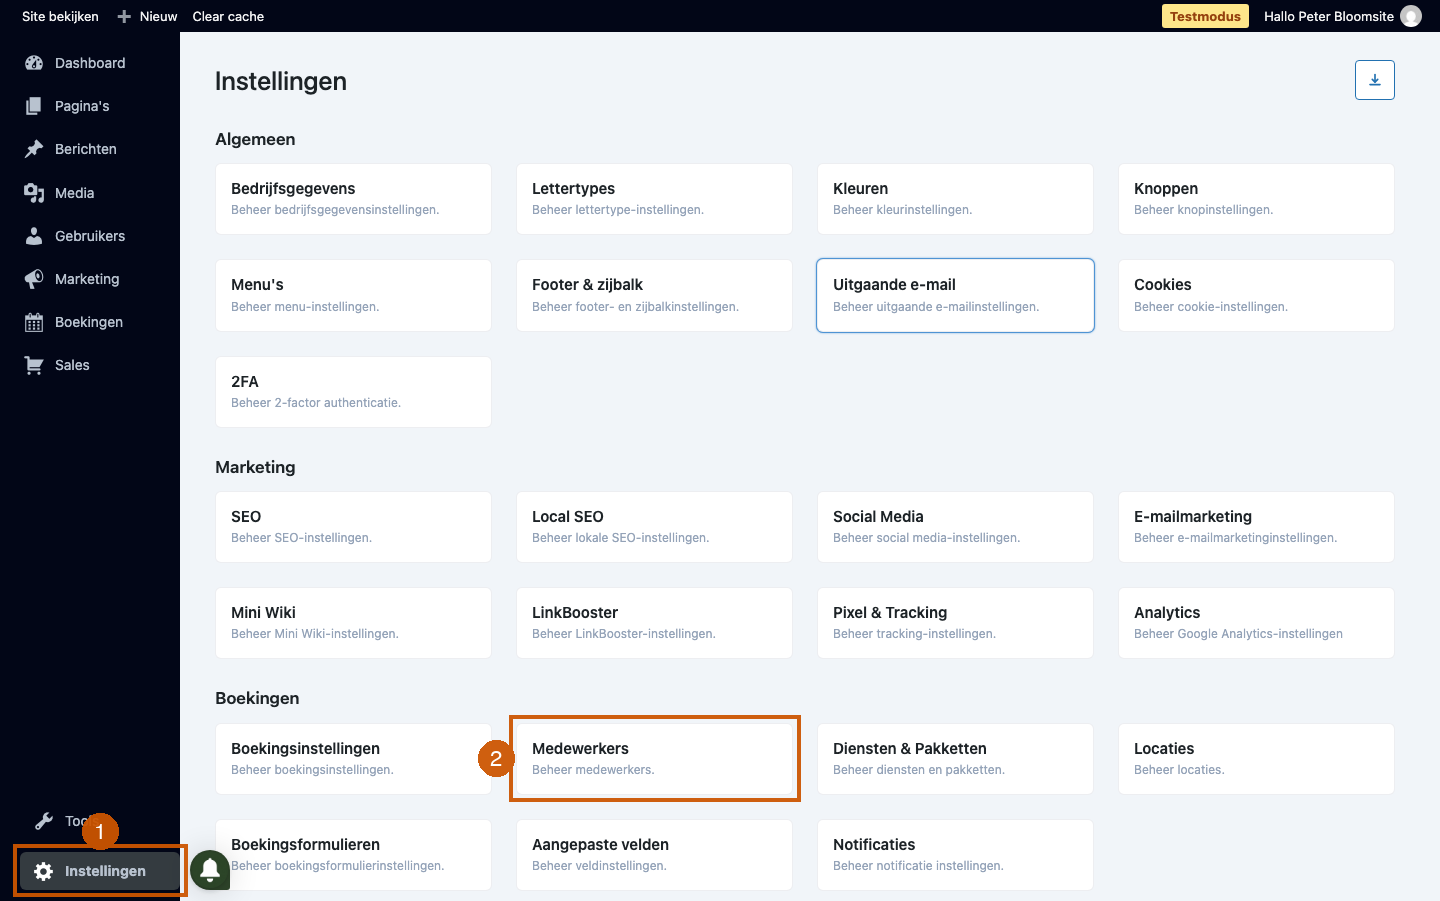Click the Dashboard gauge icon in sidebar

tap(34, 63)
